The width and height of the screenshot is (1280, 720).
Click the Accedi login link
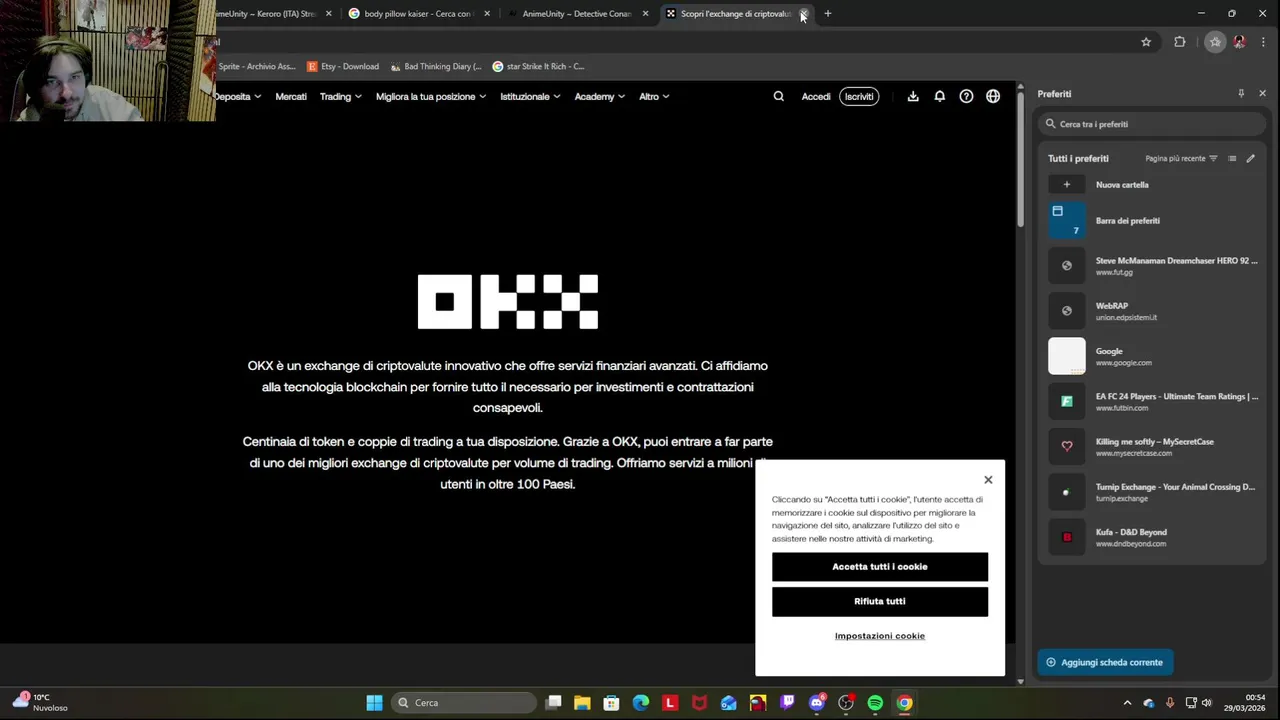(x=816, y=97)
